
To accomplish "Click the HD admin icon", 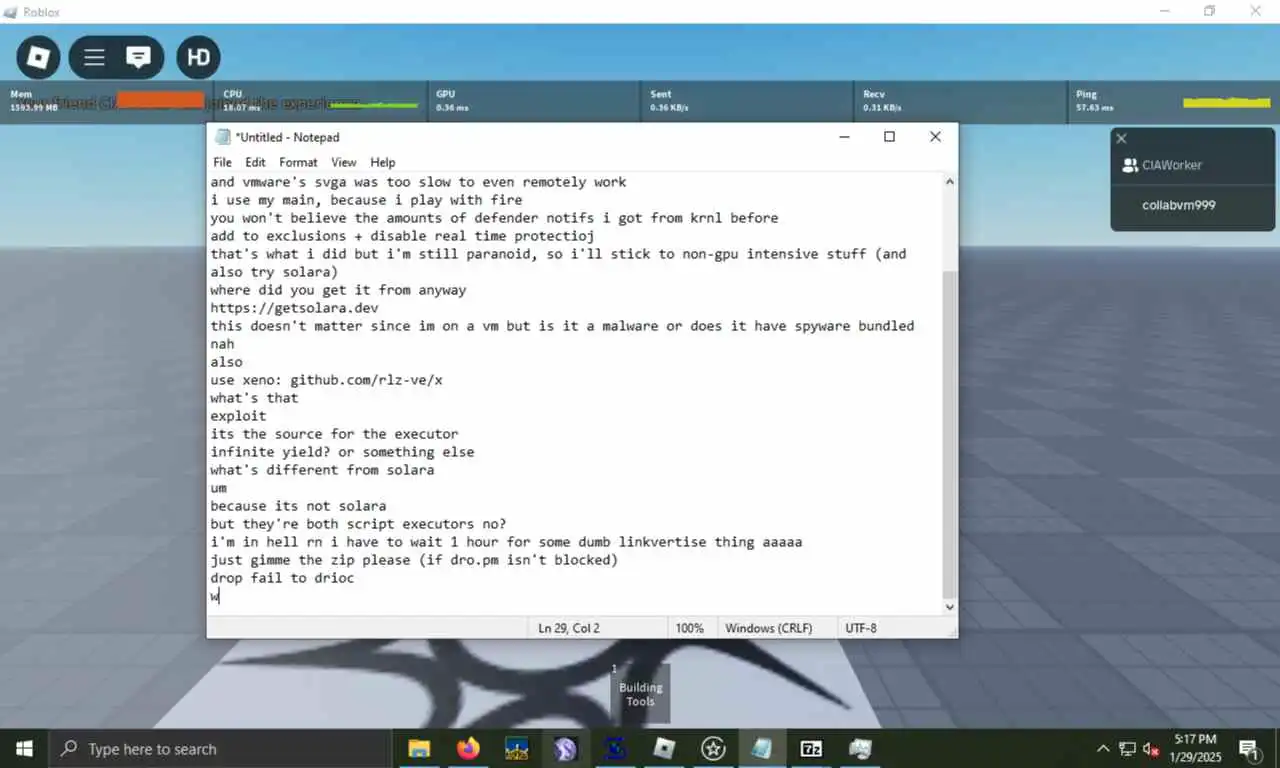I will [198, 57].
